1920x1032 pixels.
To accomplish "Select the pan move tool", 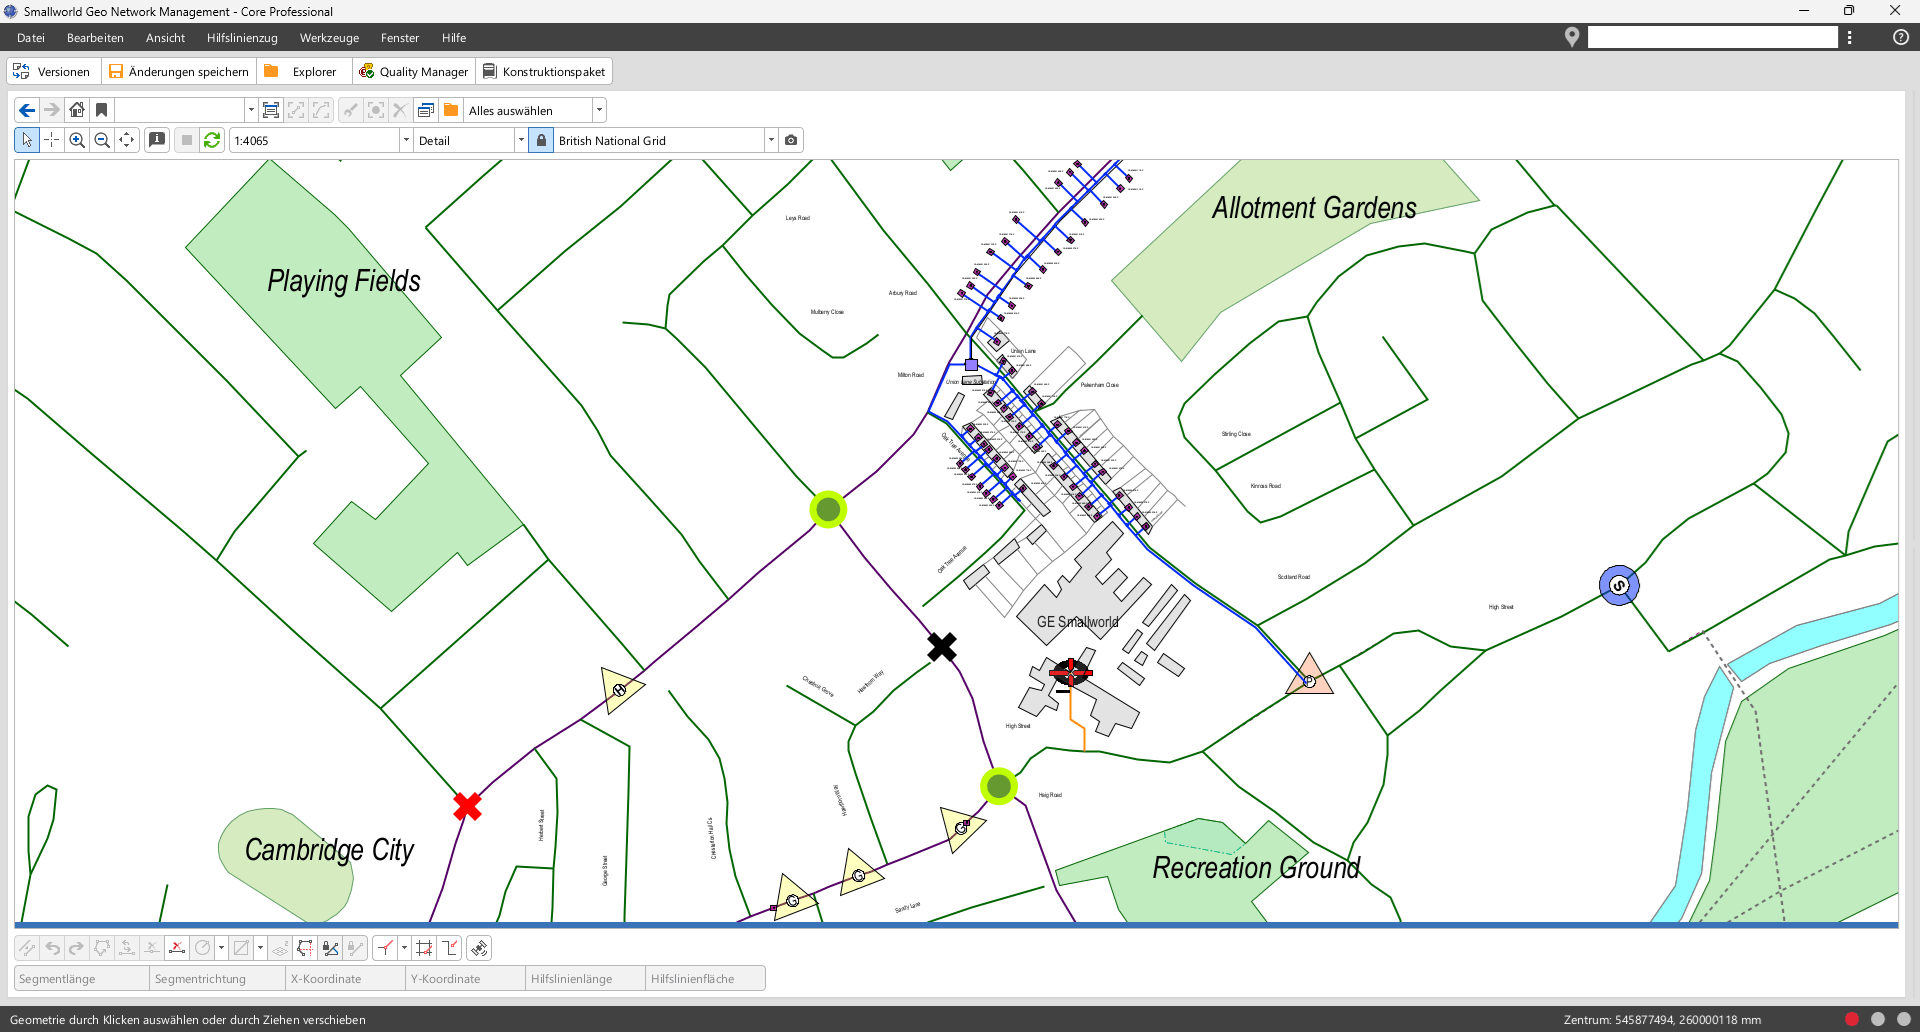I will click(x=127, y=140).
